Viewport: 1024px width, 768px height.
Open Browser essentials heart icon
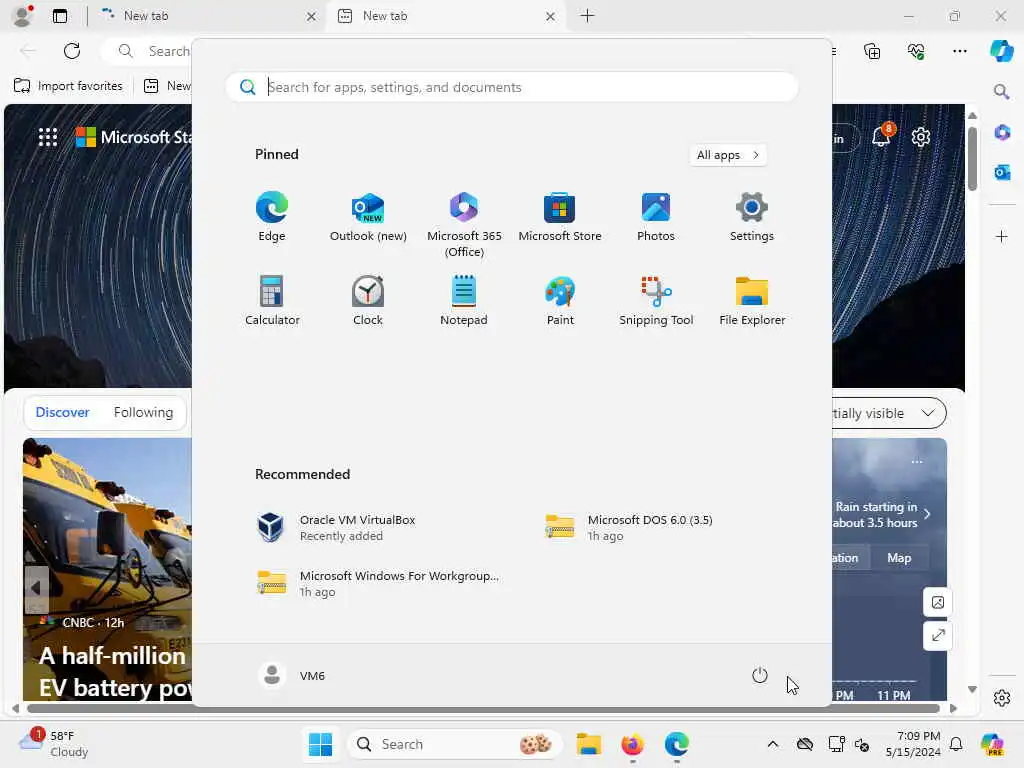(916, 51)
